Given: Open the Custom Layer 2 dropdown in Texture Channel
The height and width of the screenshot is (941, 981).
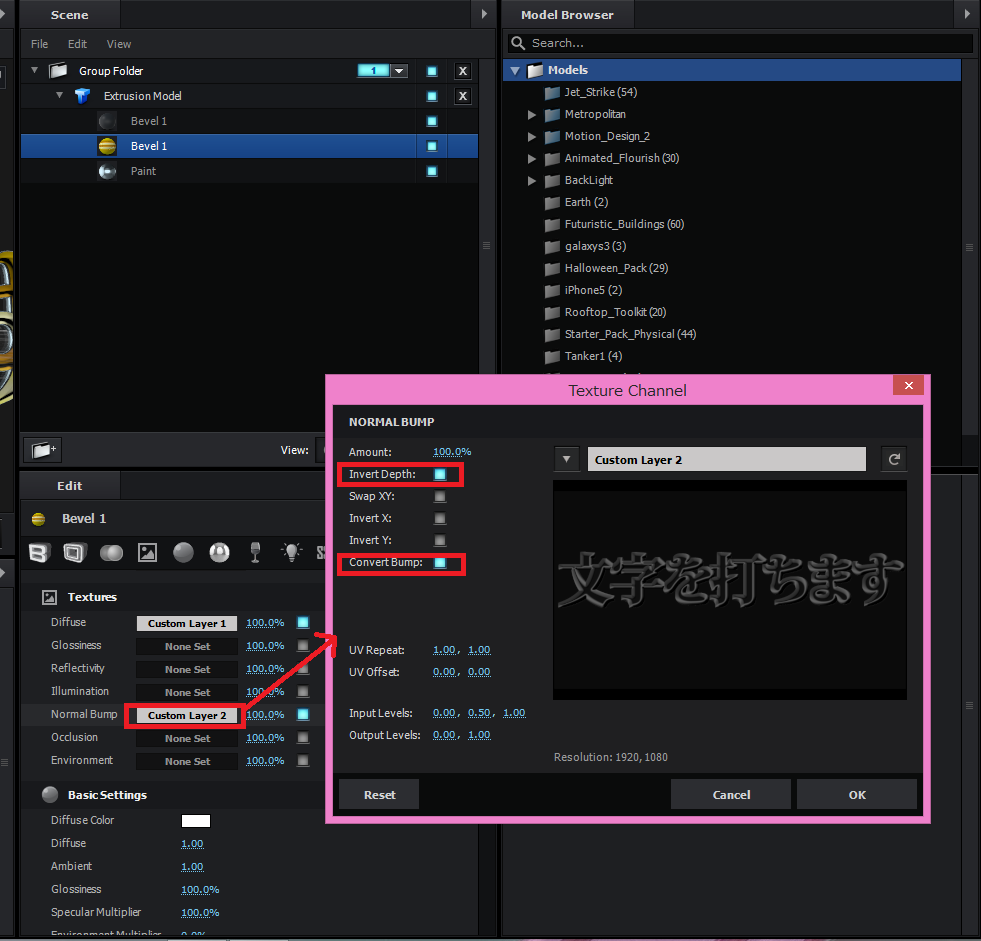Looking at the screenshot, I should 567,458.
